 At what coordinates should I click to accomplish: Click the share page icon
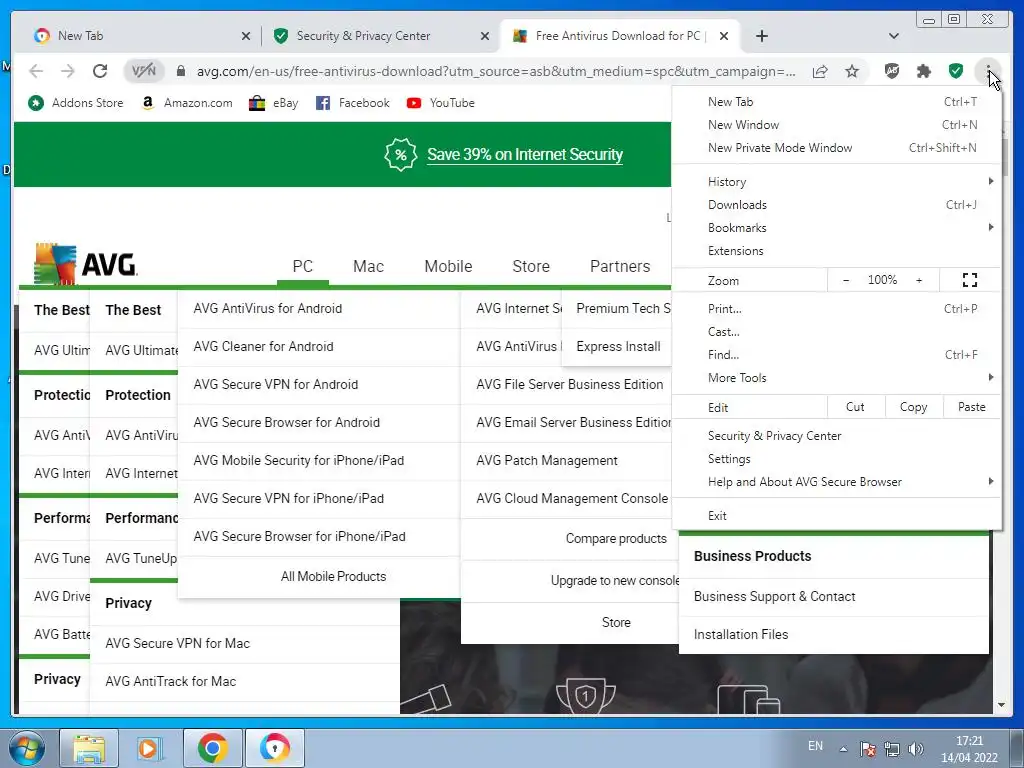(820, 71)
